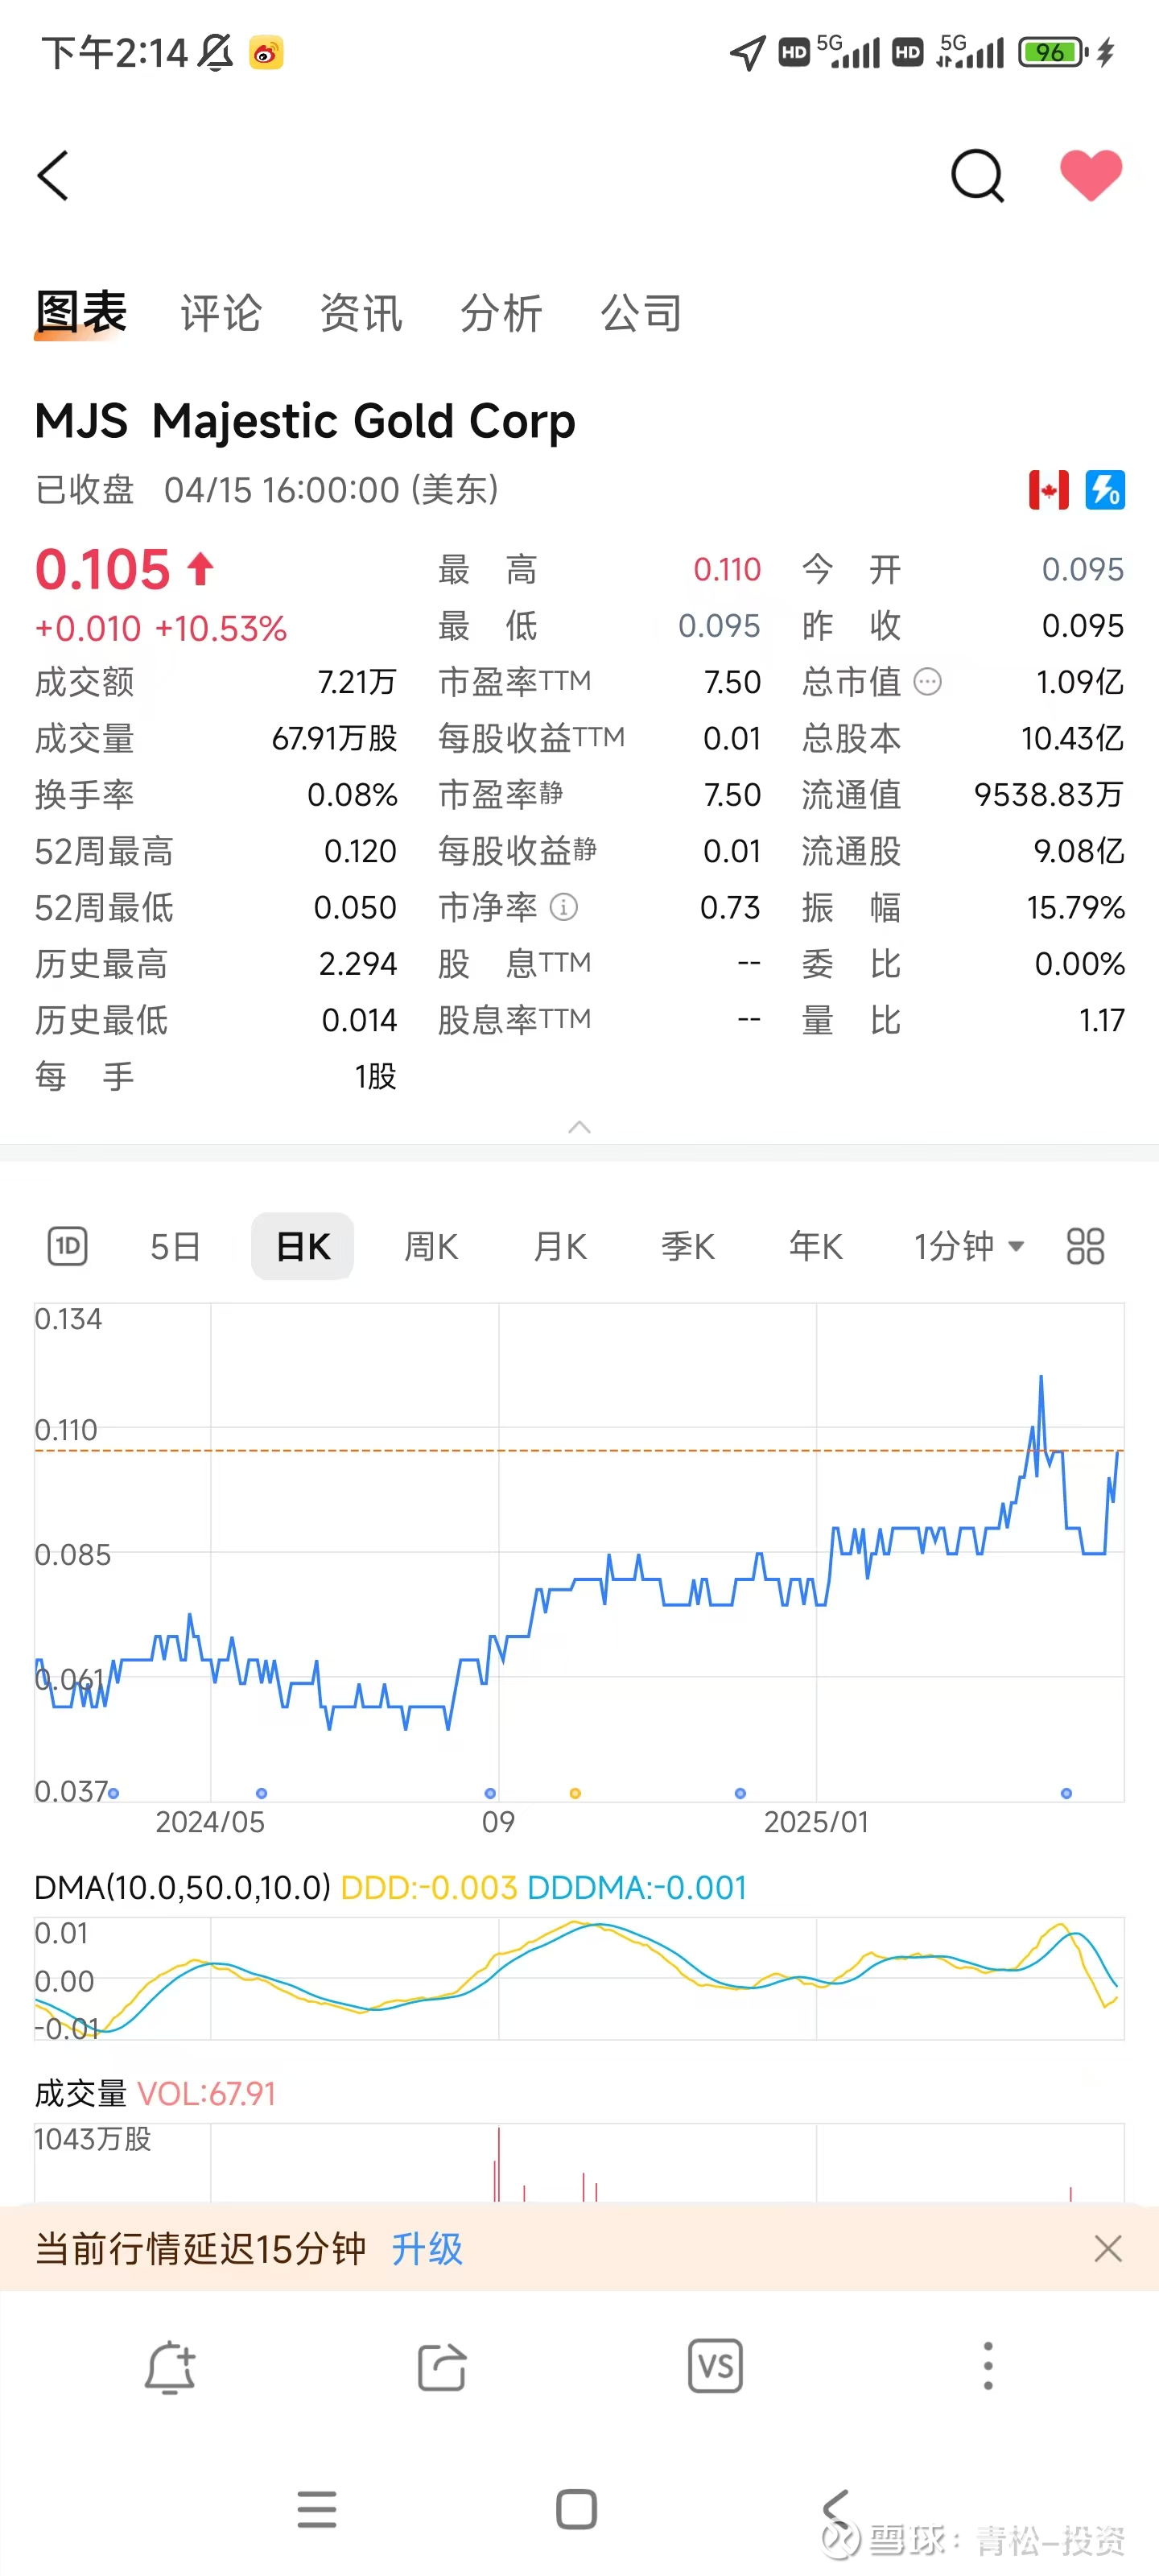Close the delayed quote banner
This screenshot has width=1159, height=2576.
1108,2249
